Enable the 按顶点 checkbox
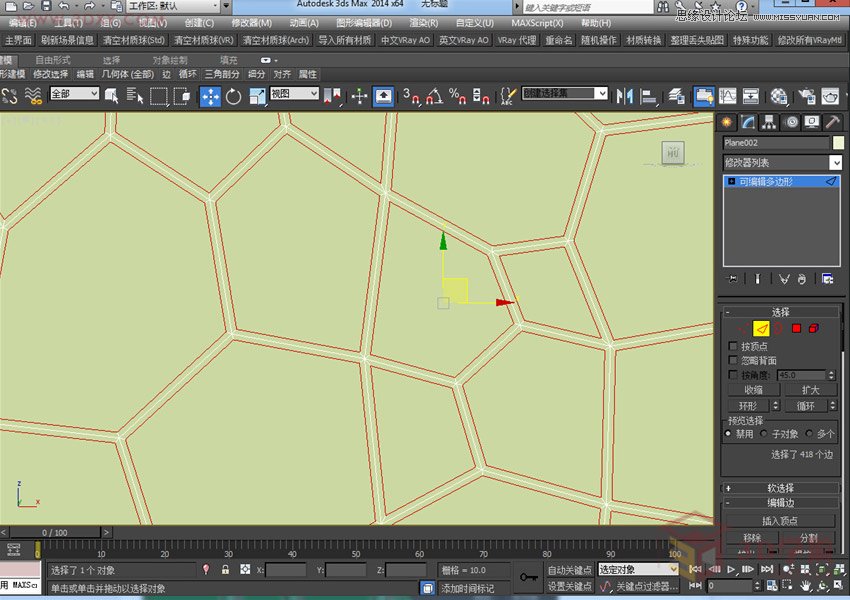 tap(733, 346)
